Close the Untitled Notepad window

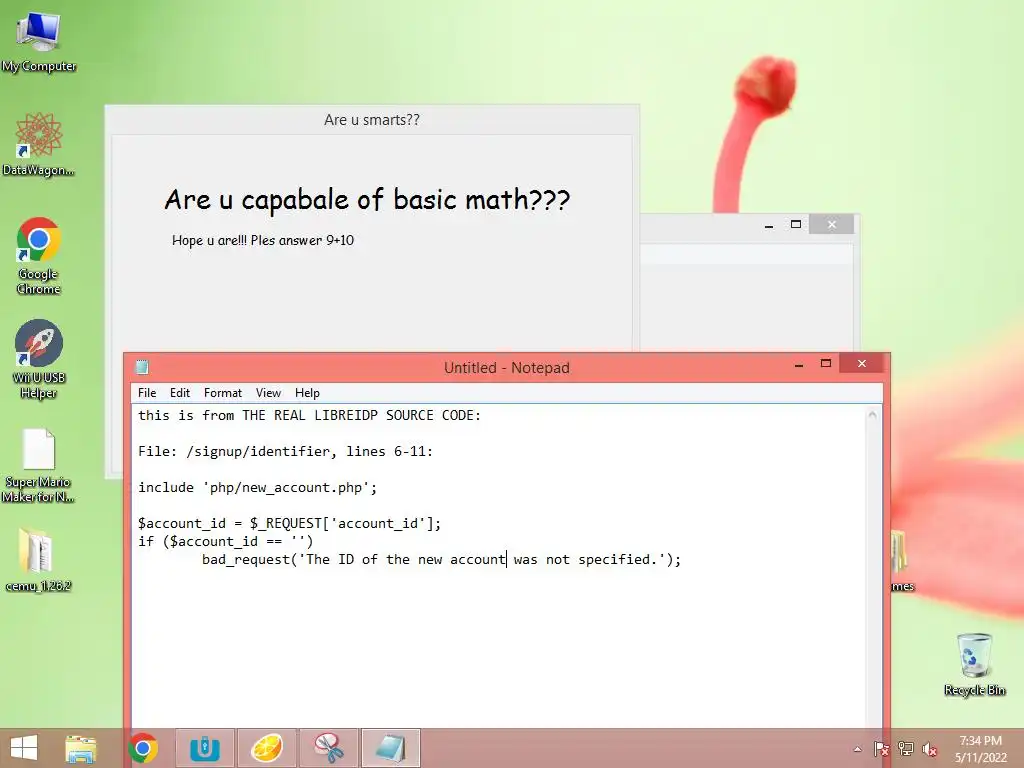[861, 364]
